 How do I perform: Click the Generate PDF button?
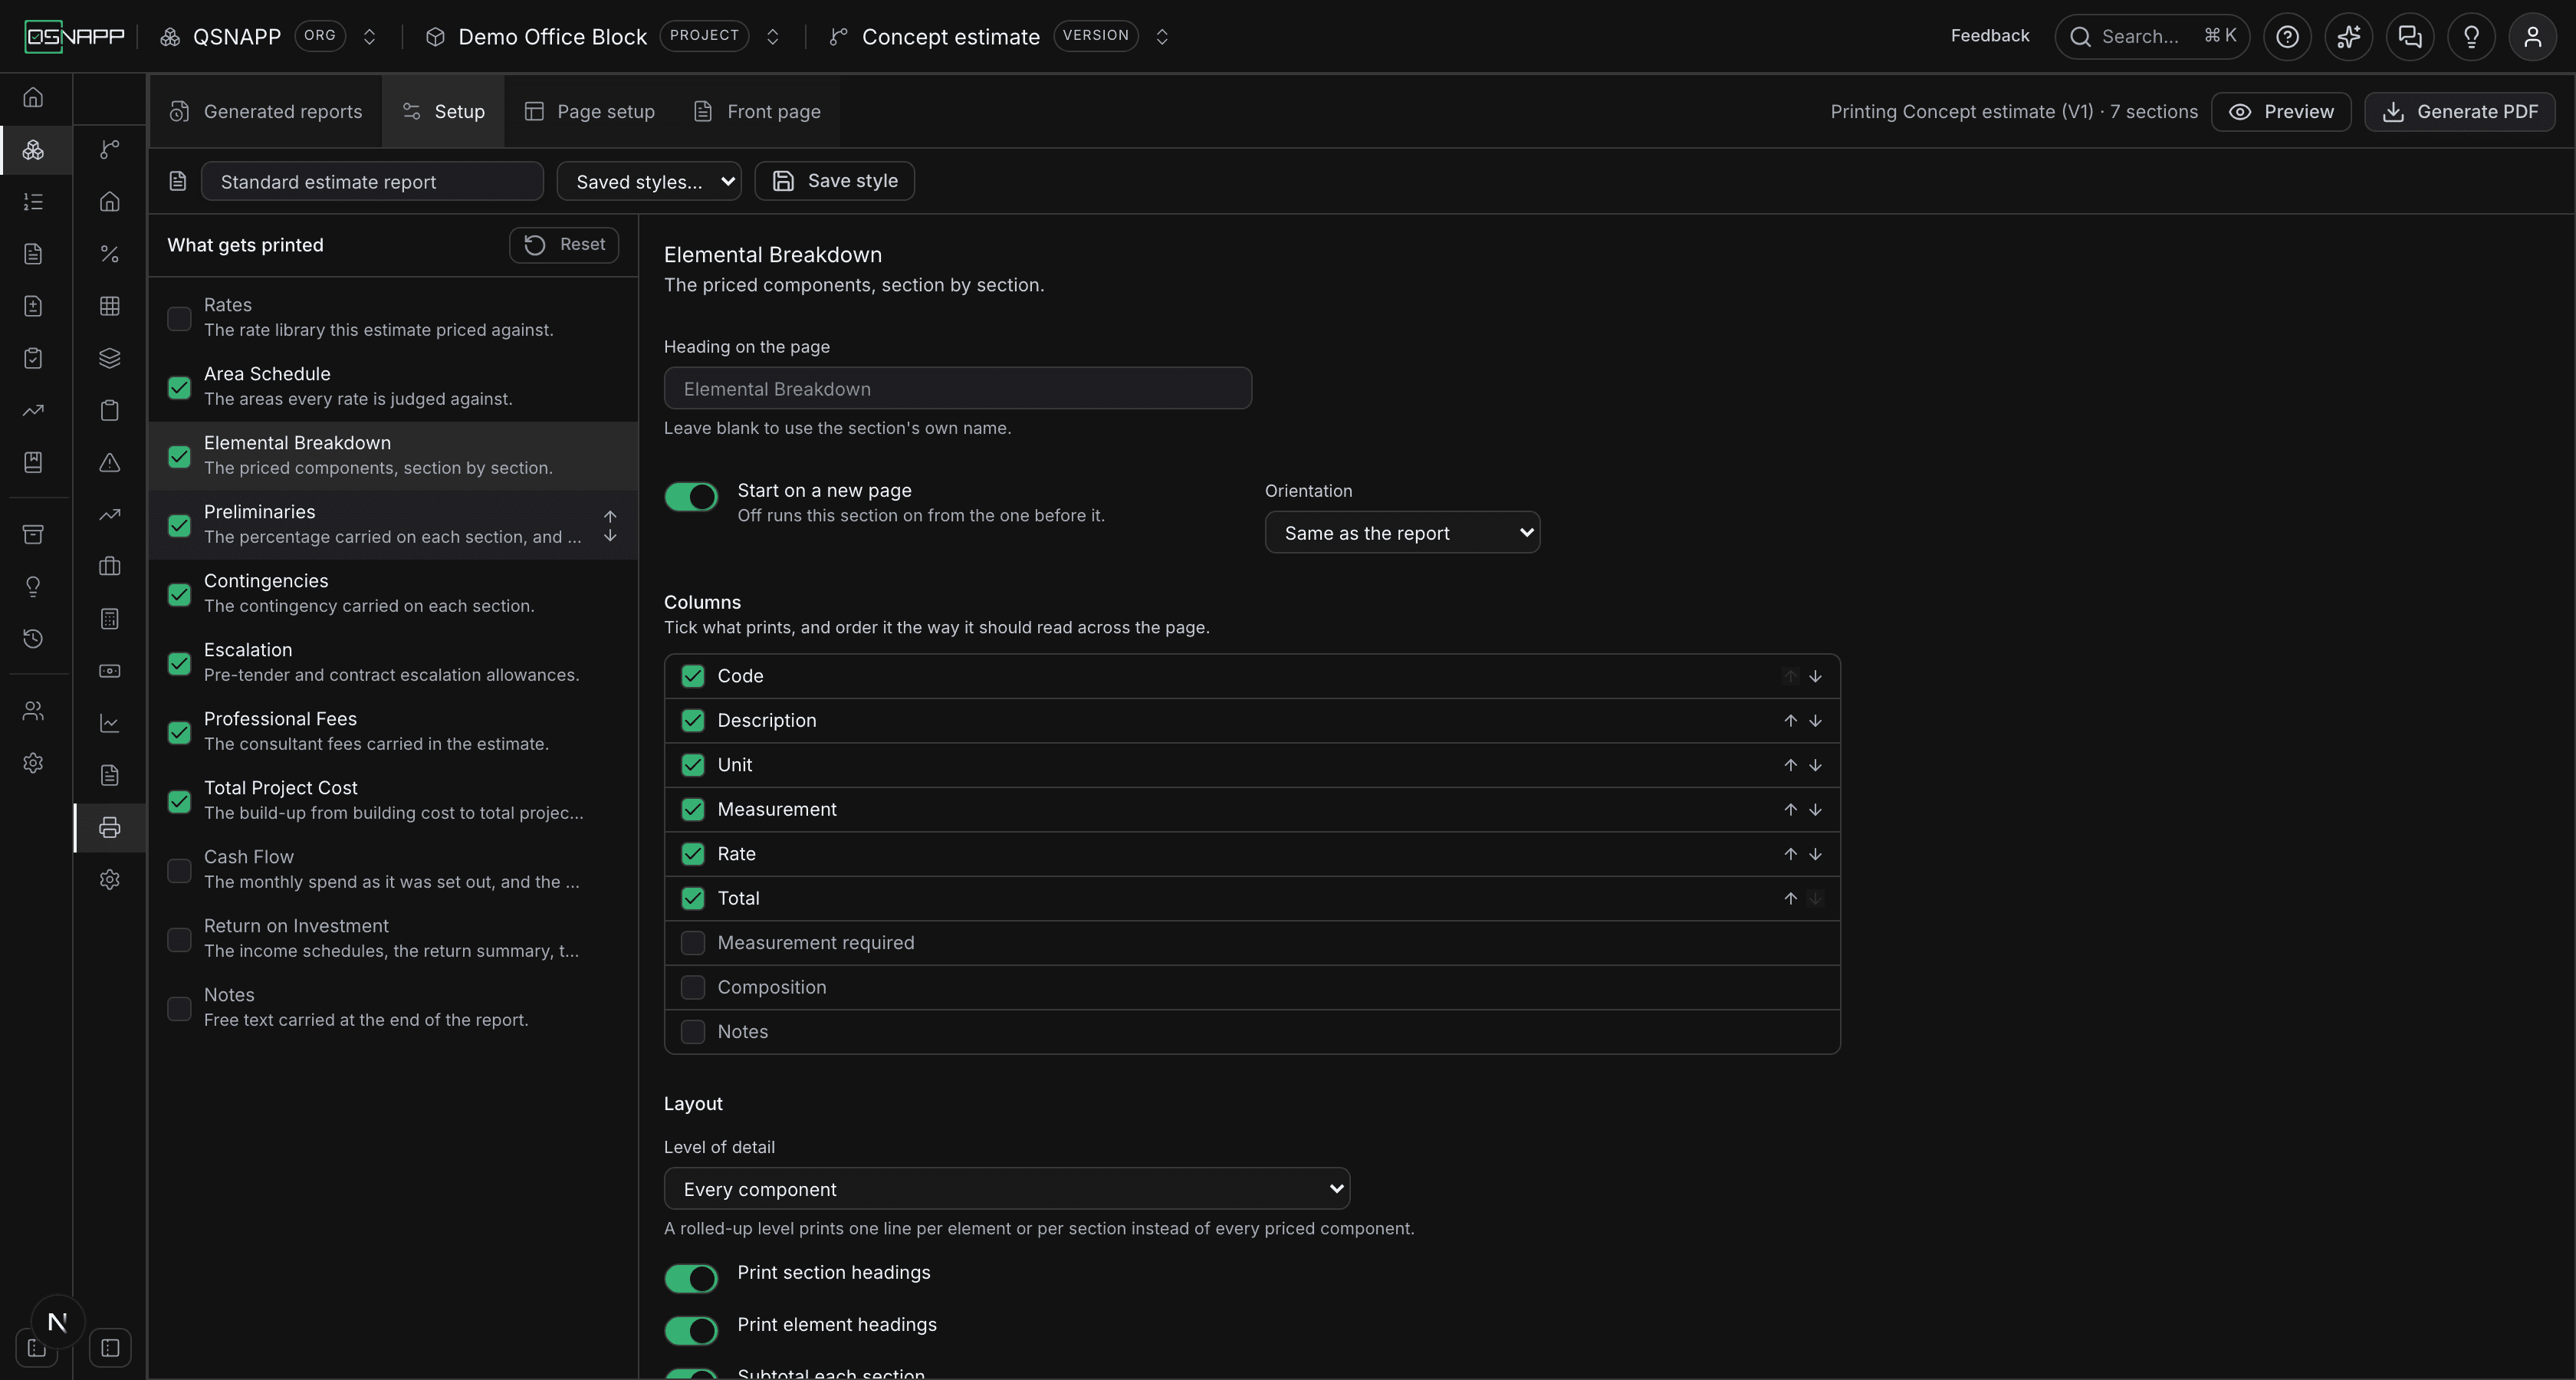point(2460,112)
